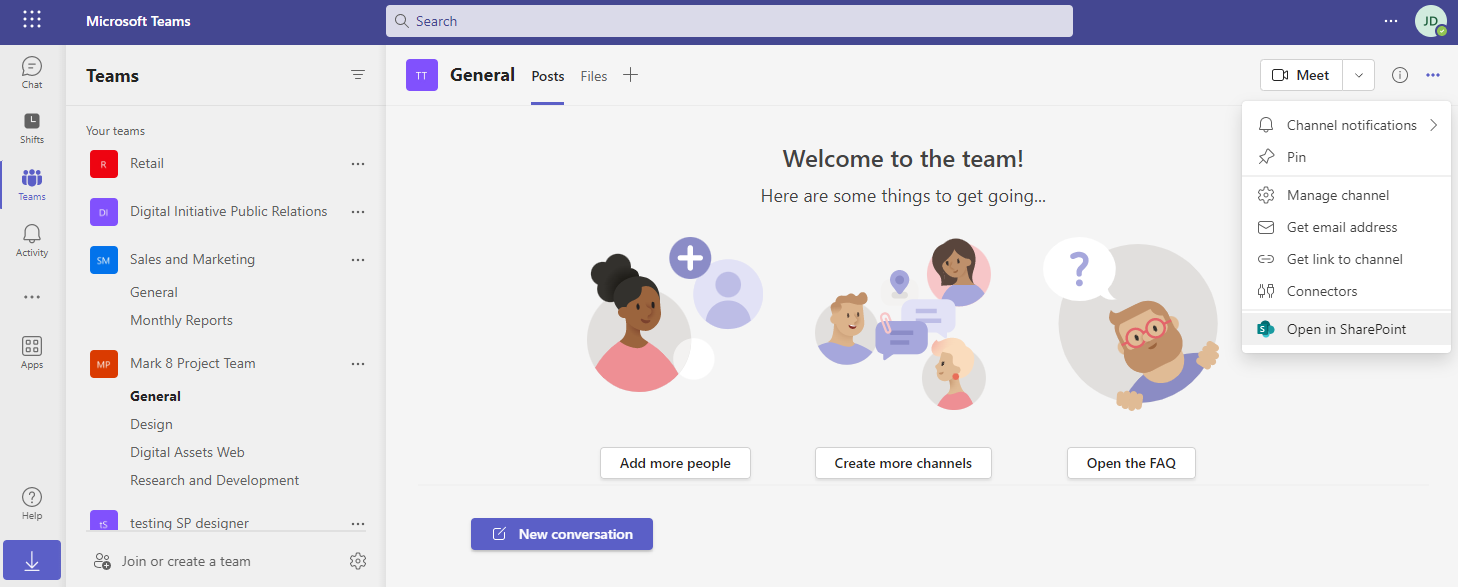Open the Activity feed bell

(32, 240)
